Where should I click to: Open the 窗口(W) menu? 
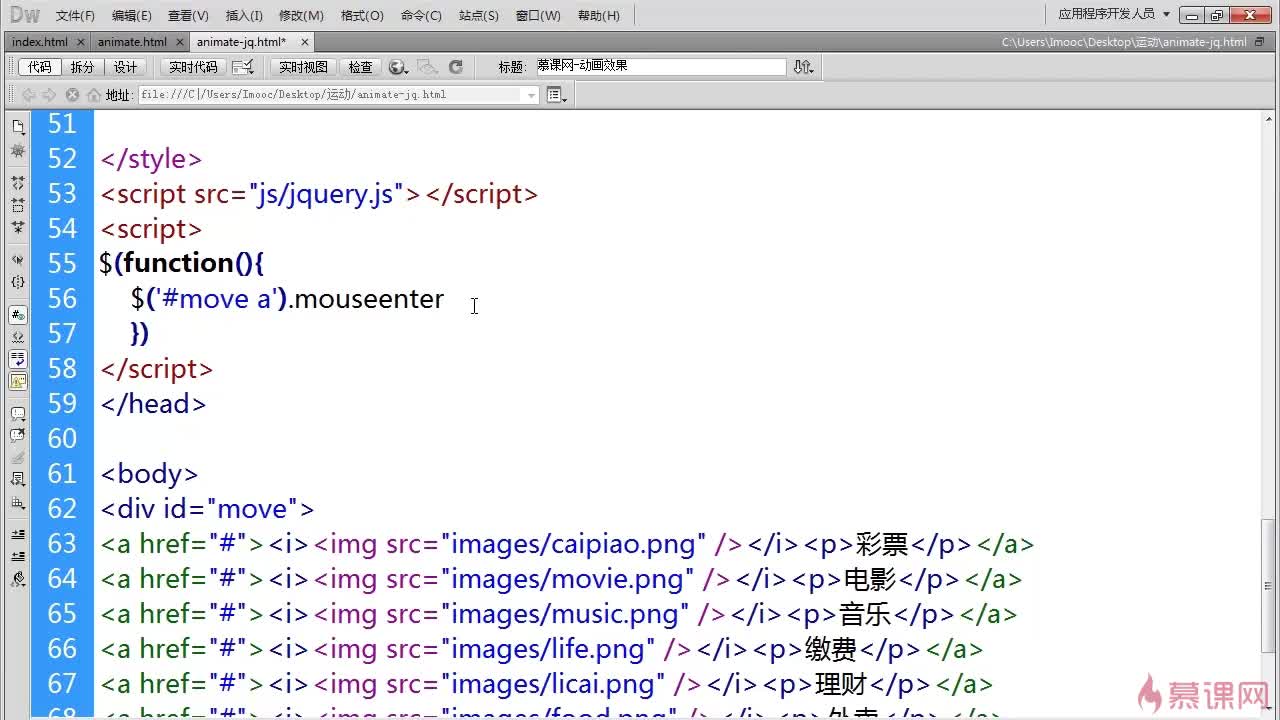click(538, 15)
